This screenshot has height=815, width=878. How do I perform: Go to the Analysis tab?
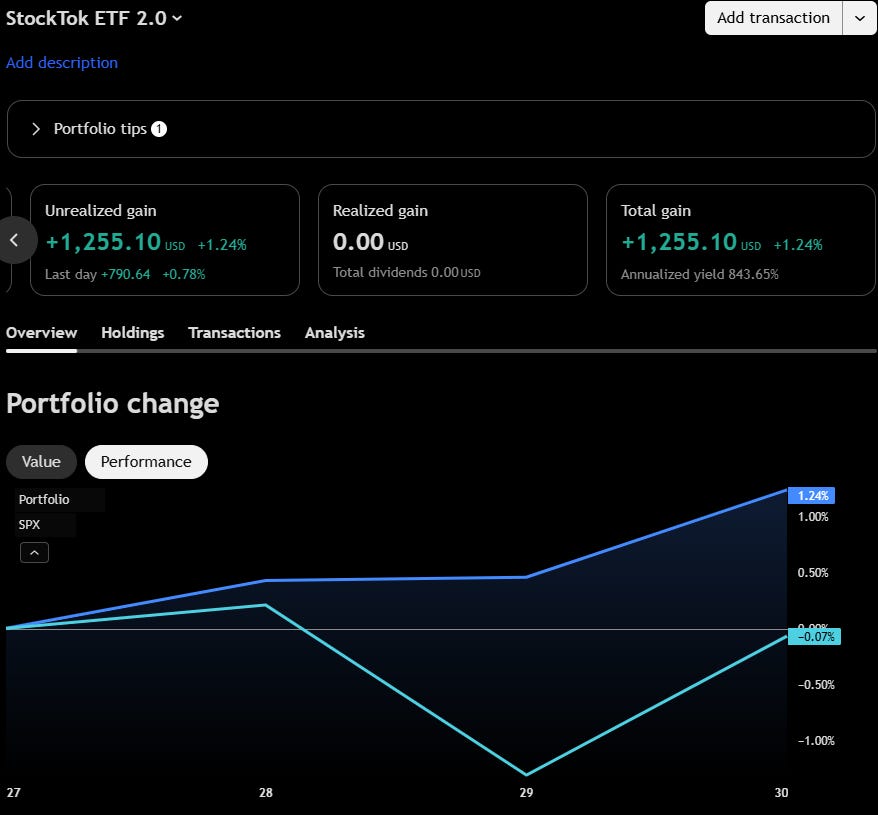[x=334, y=333]
